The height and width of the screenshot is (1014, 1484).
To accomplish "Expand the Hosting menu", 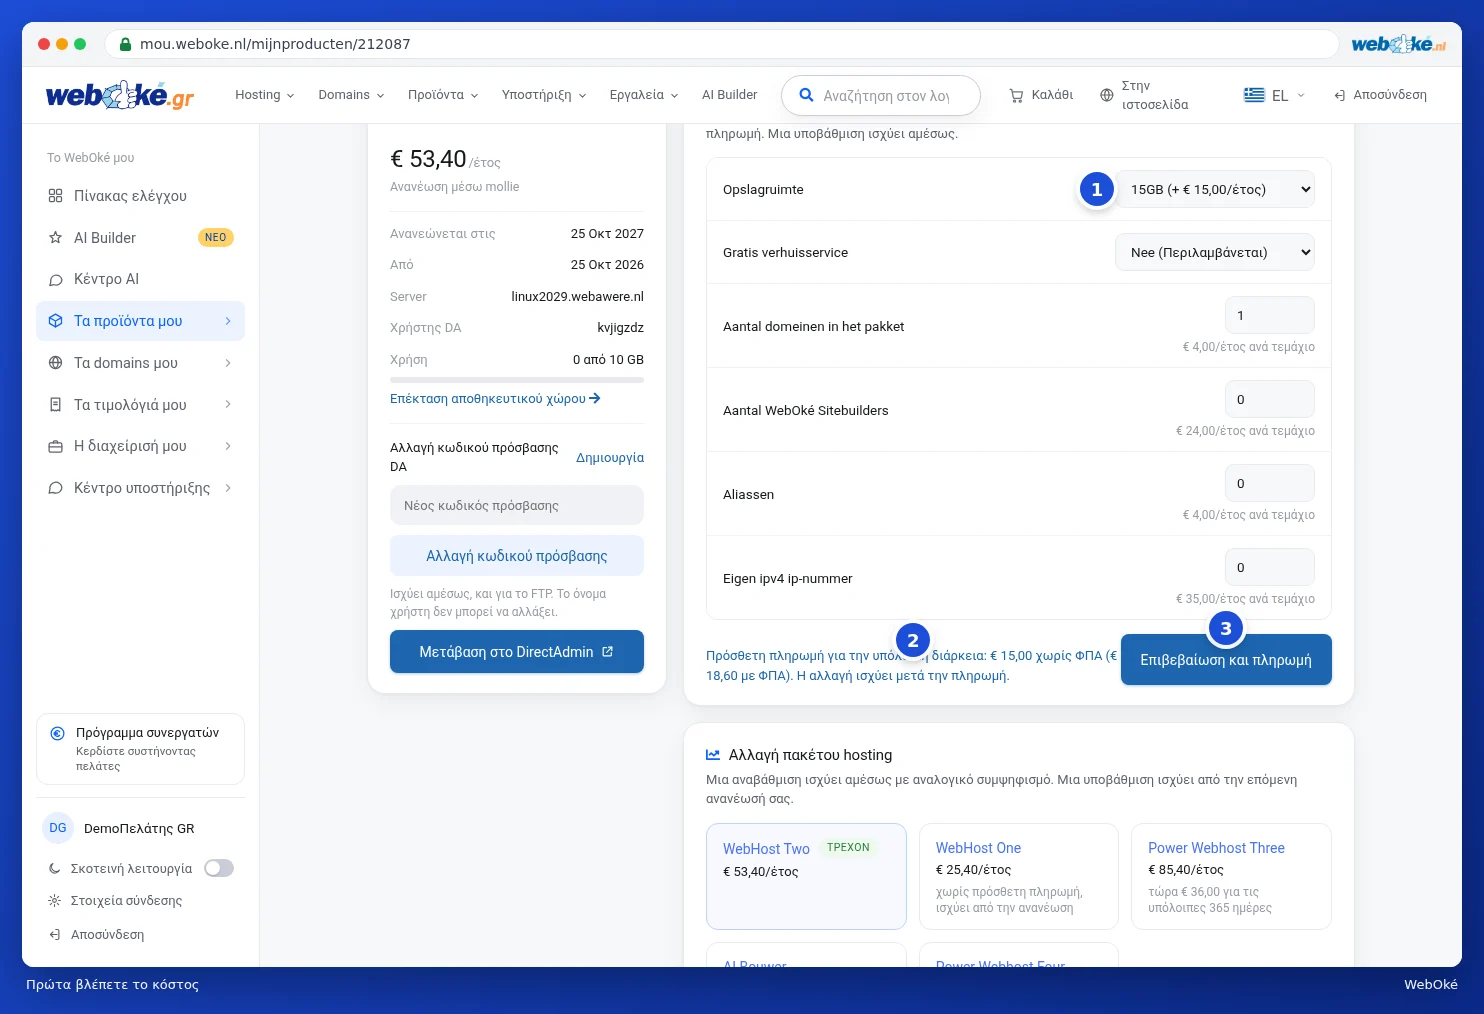I will pos(264,95).
